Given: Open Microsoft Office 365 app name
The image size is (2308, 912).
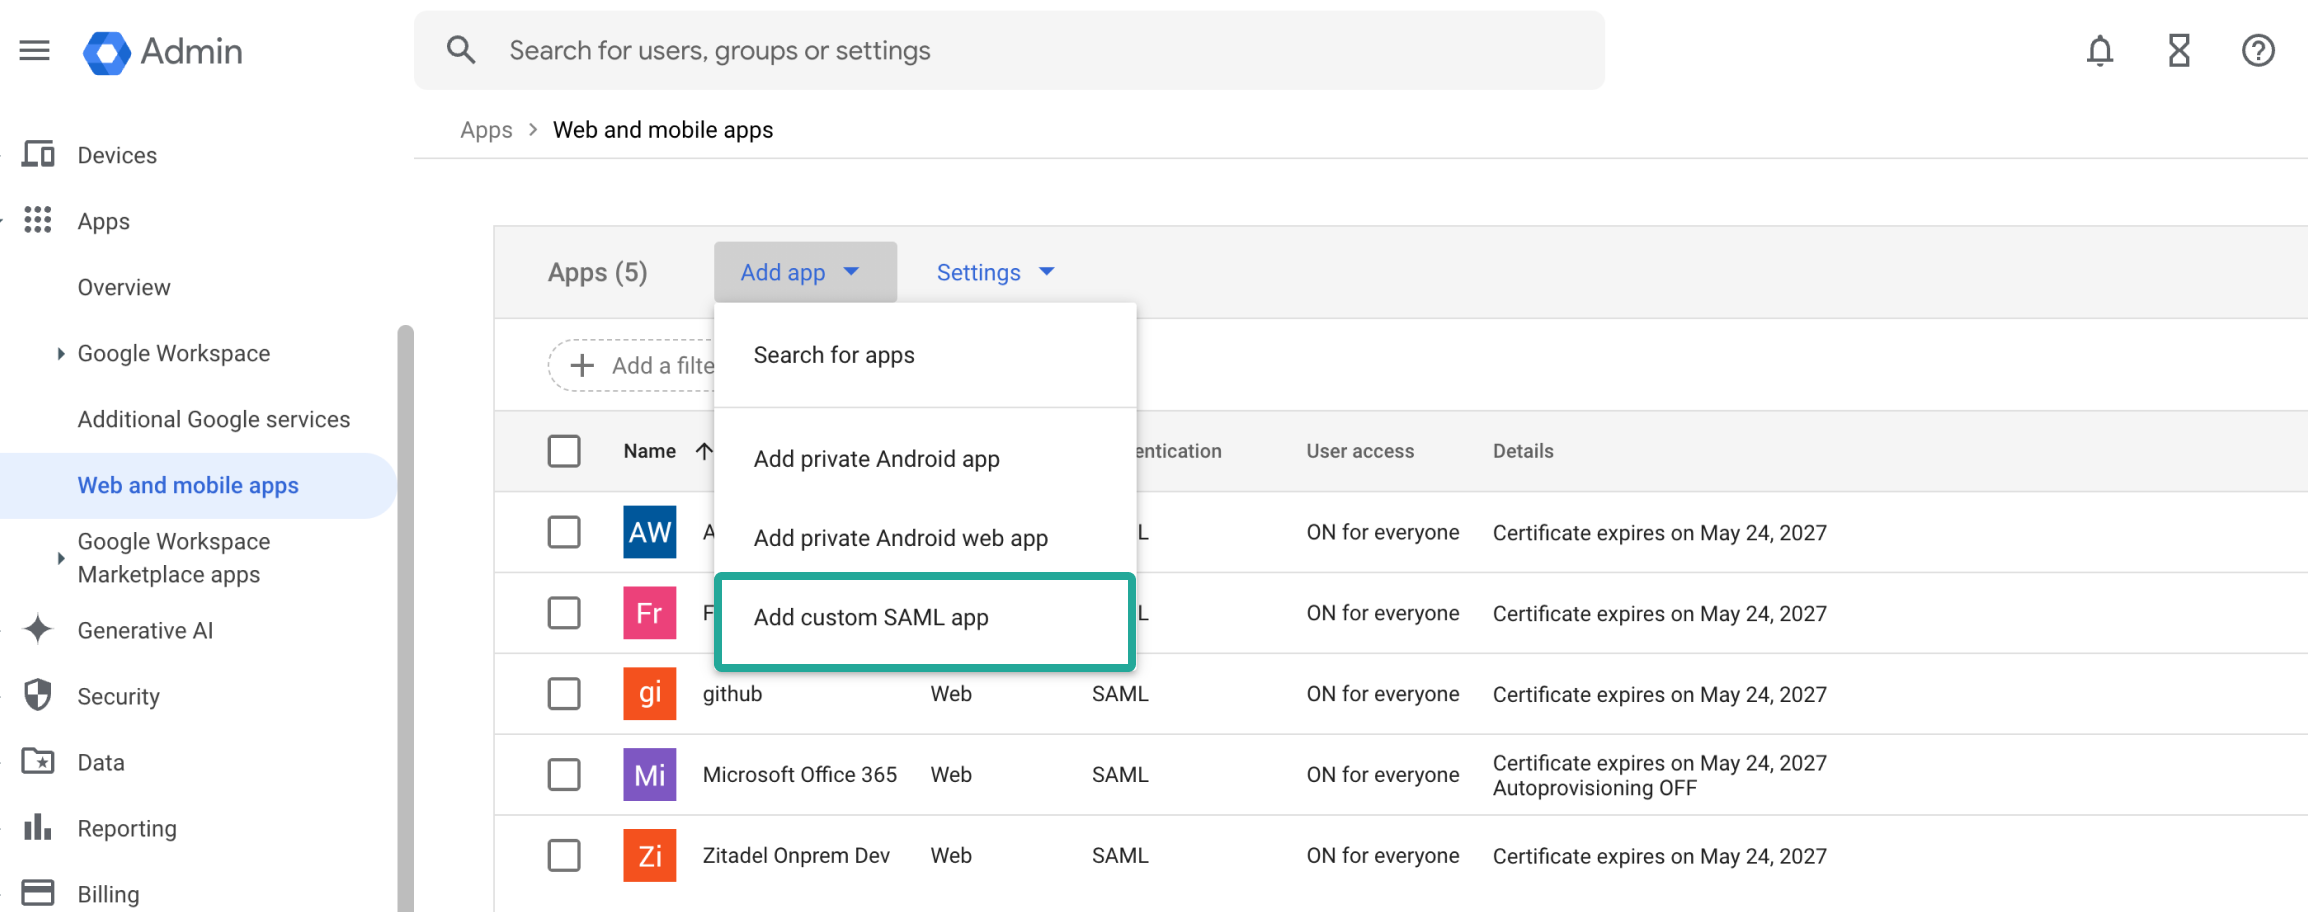Looking at the screenshot, I should (x=799, y=775).
